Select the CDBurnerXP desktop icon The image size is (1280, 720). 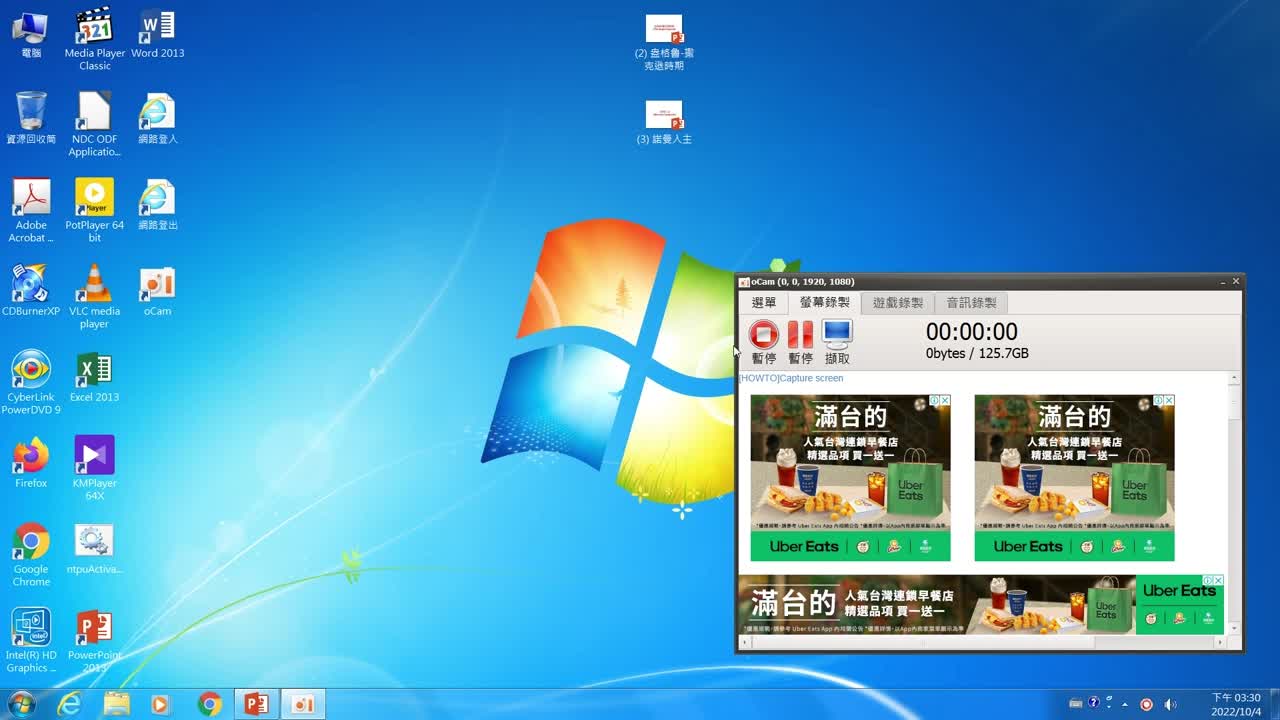click(x=31, y=291)
